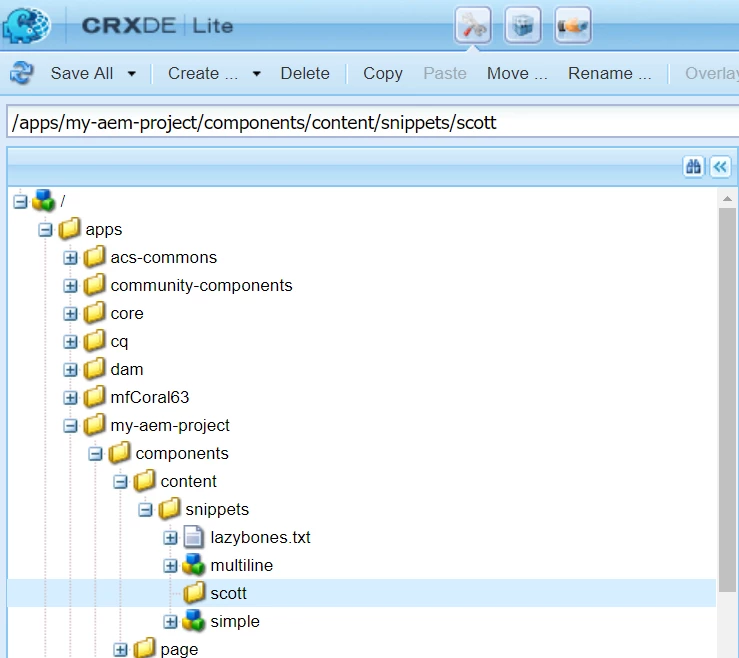Open the Tools icon with wrench
The width and height of the screenshot is (739, 658).
coord(473,25)
